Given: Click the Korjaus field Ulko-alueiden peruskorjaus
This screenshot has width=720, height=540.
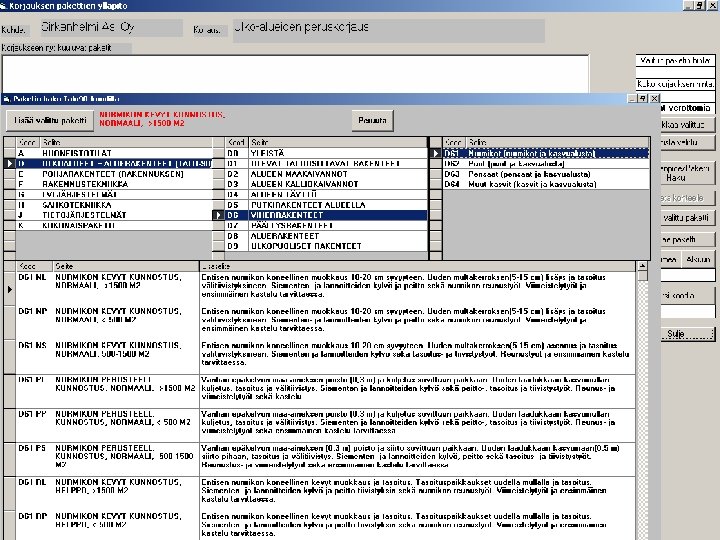Looking at the screenshot, I should click(388, 31).
